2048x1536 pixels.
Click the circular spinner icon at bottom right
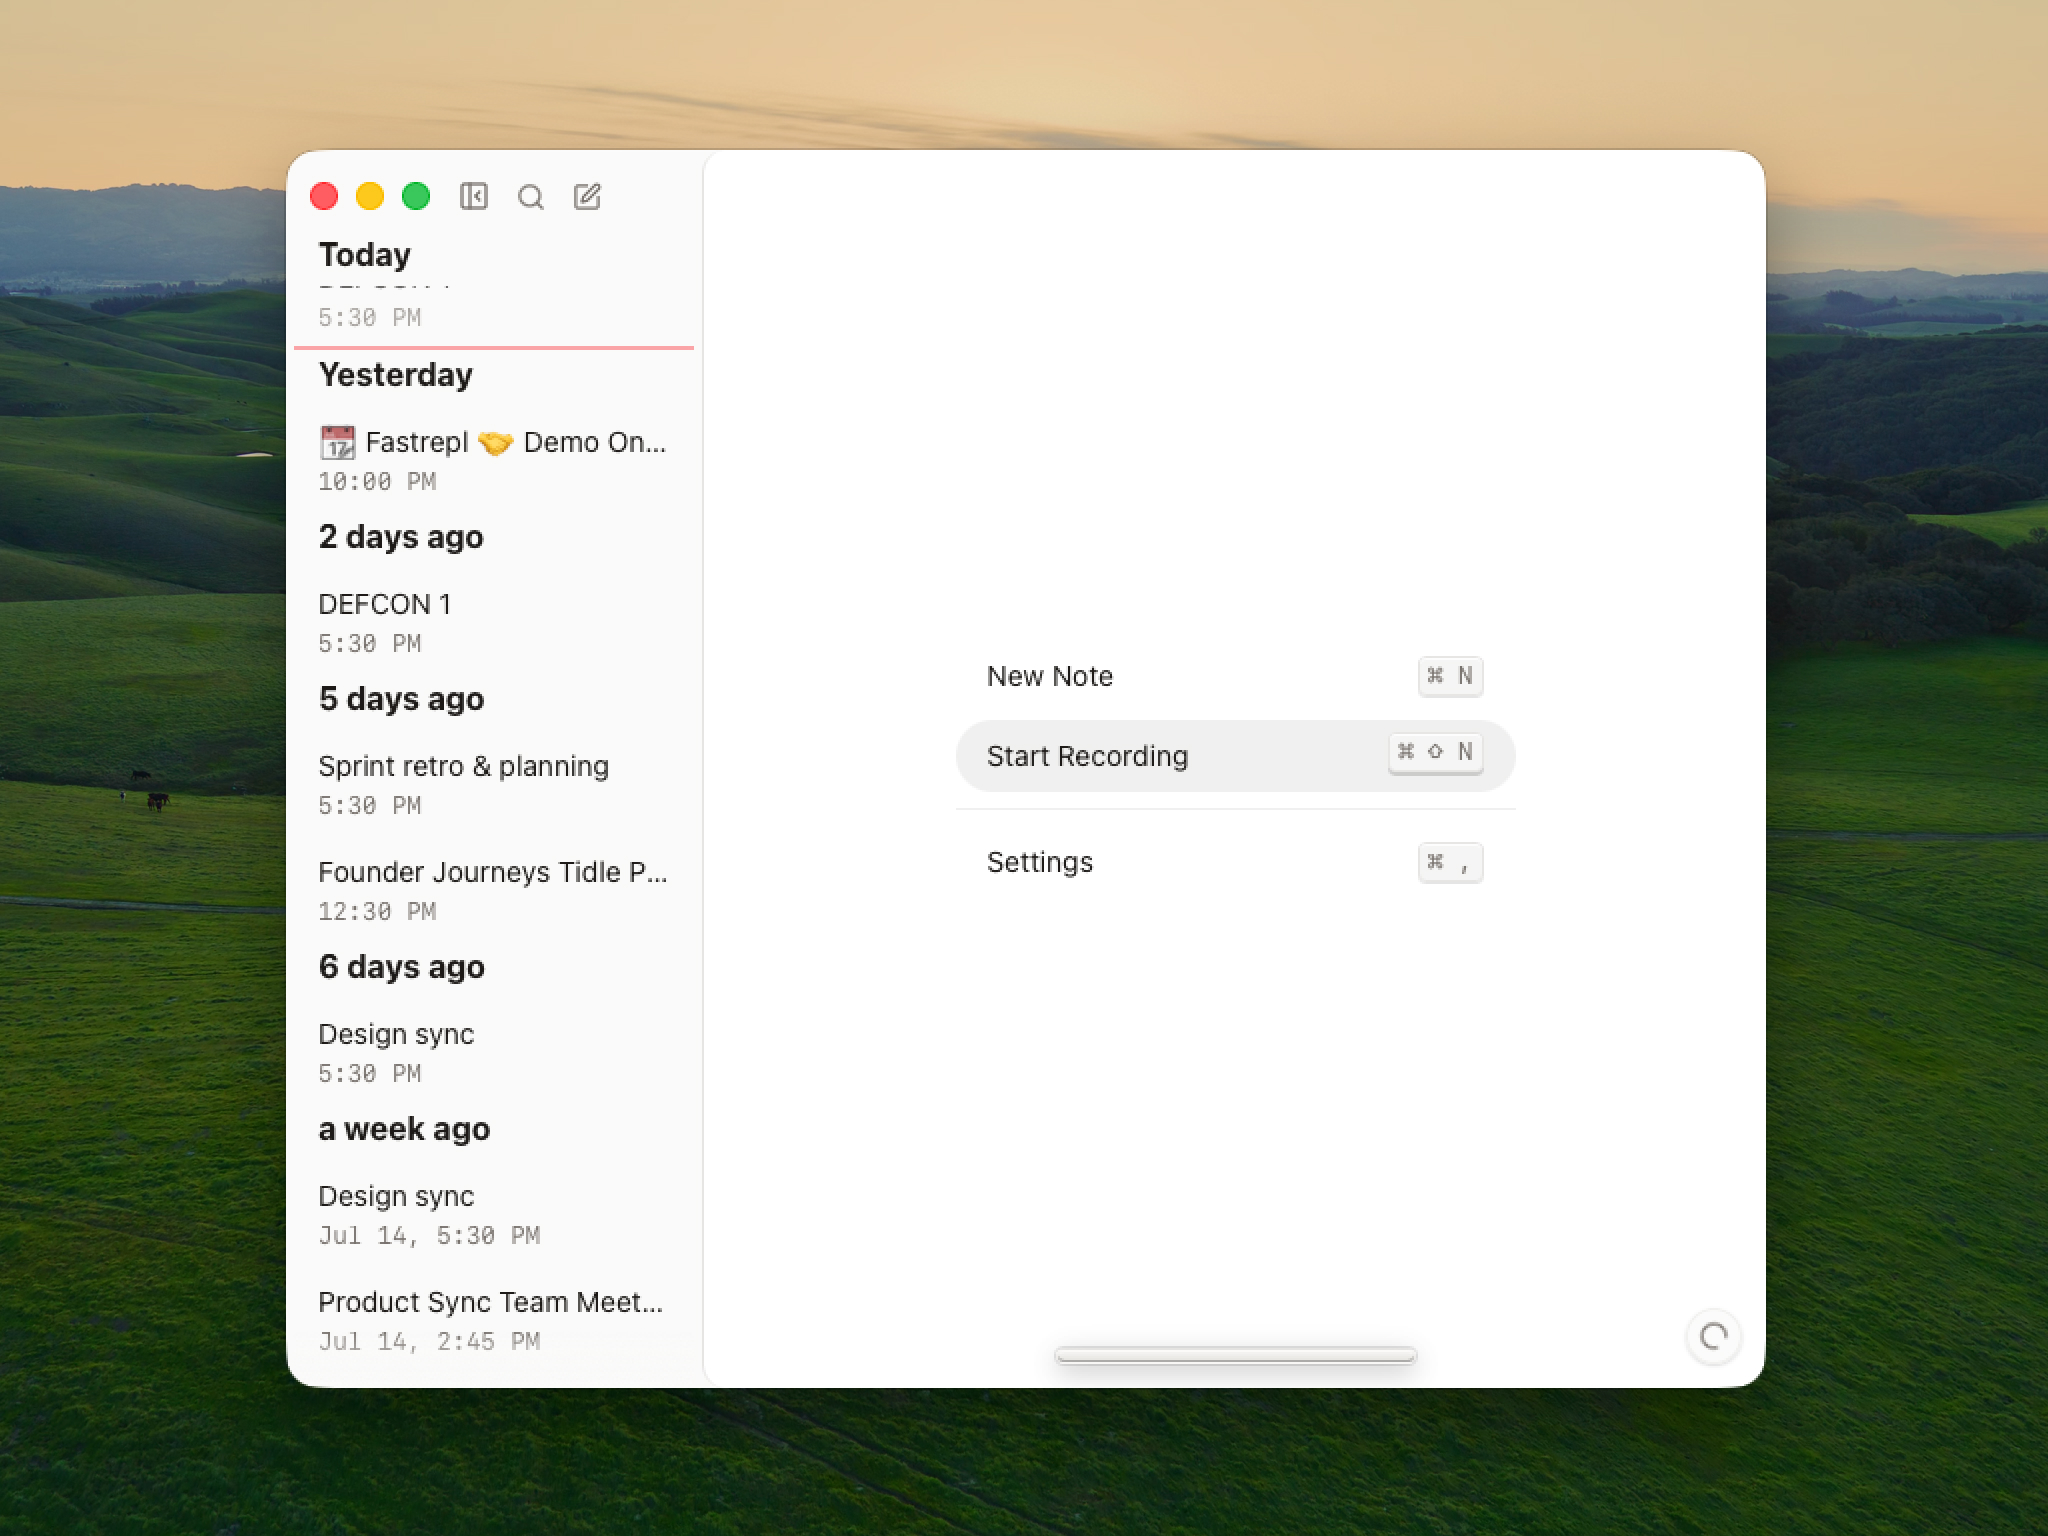(1714, 1336)
